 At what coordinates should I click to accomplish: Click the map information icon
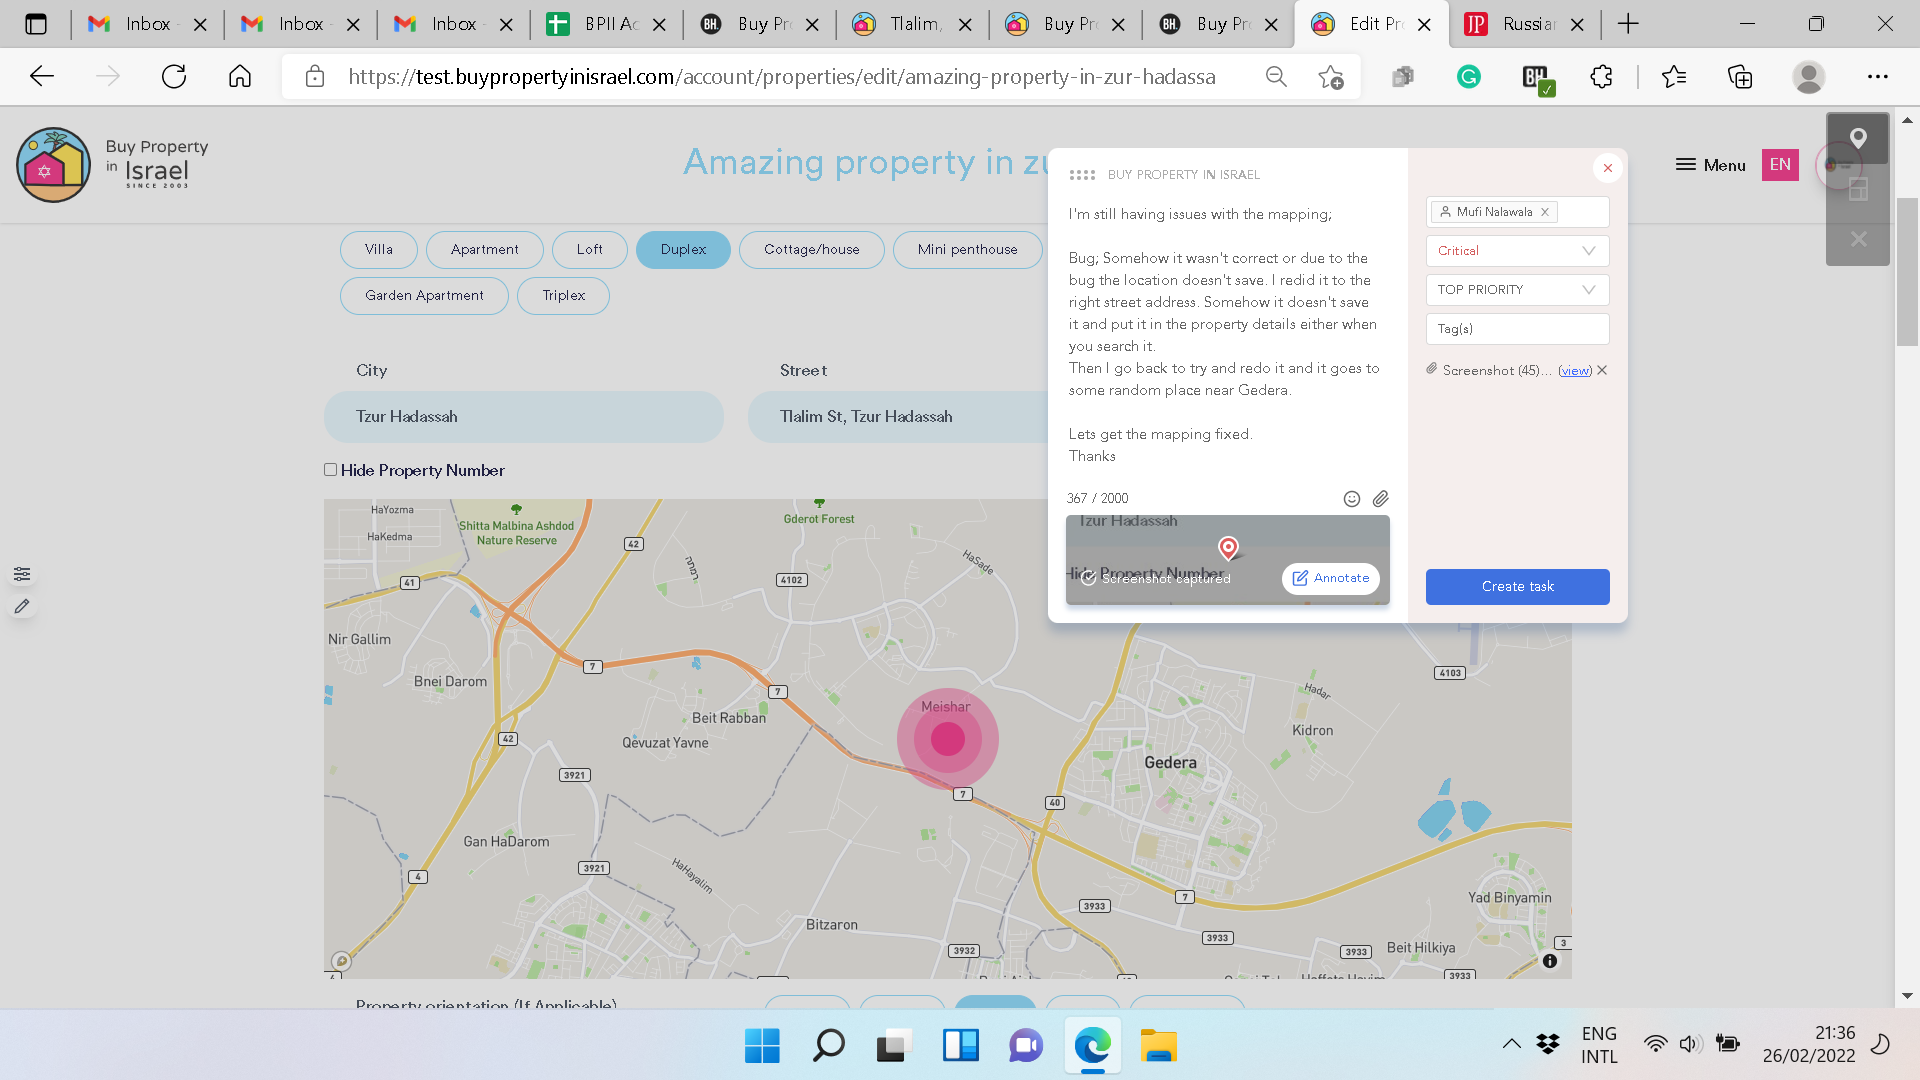coord(1549,961)
